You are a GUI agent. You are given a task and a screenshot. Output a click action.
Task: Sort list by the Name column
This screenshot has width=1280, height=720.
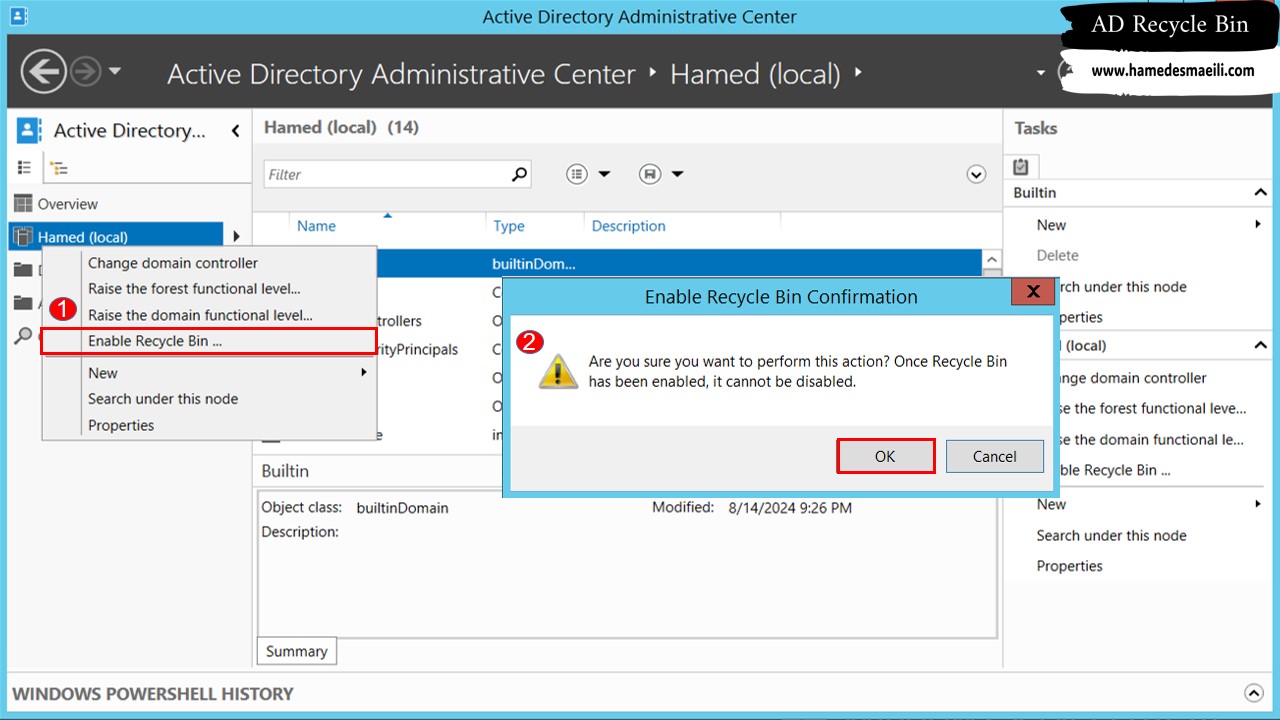click(316, 226)
